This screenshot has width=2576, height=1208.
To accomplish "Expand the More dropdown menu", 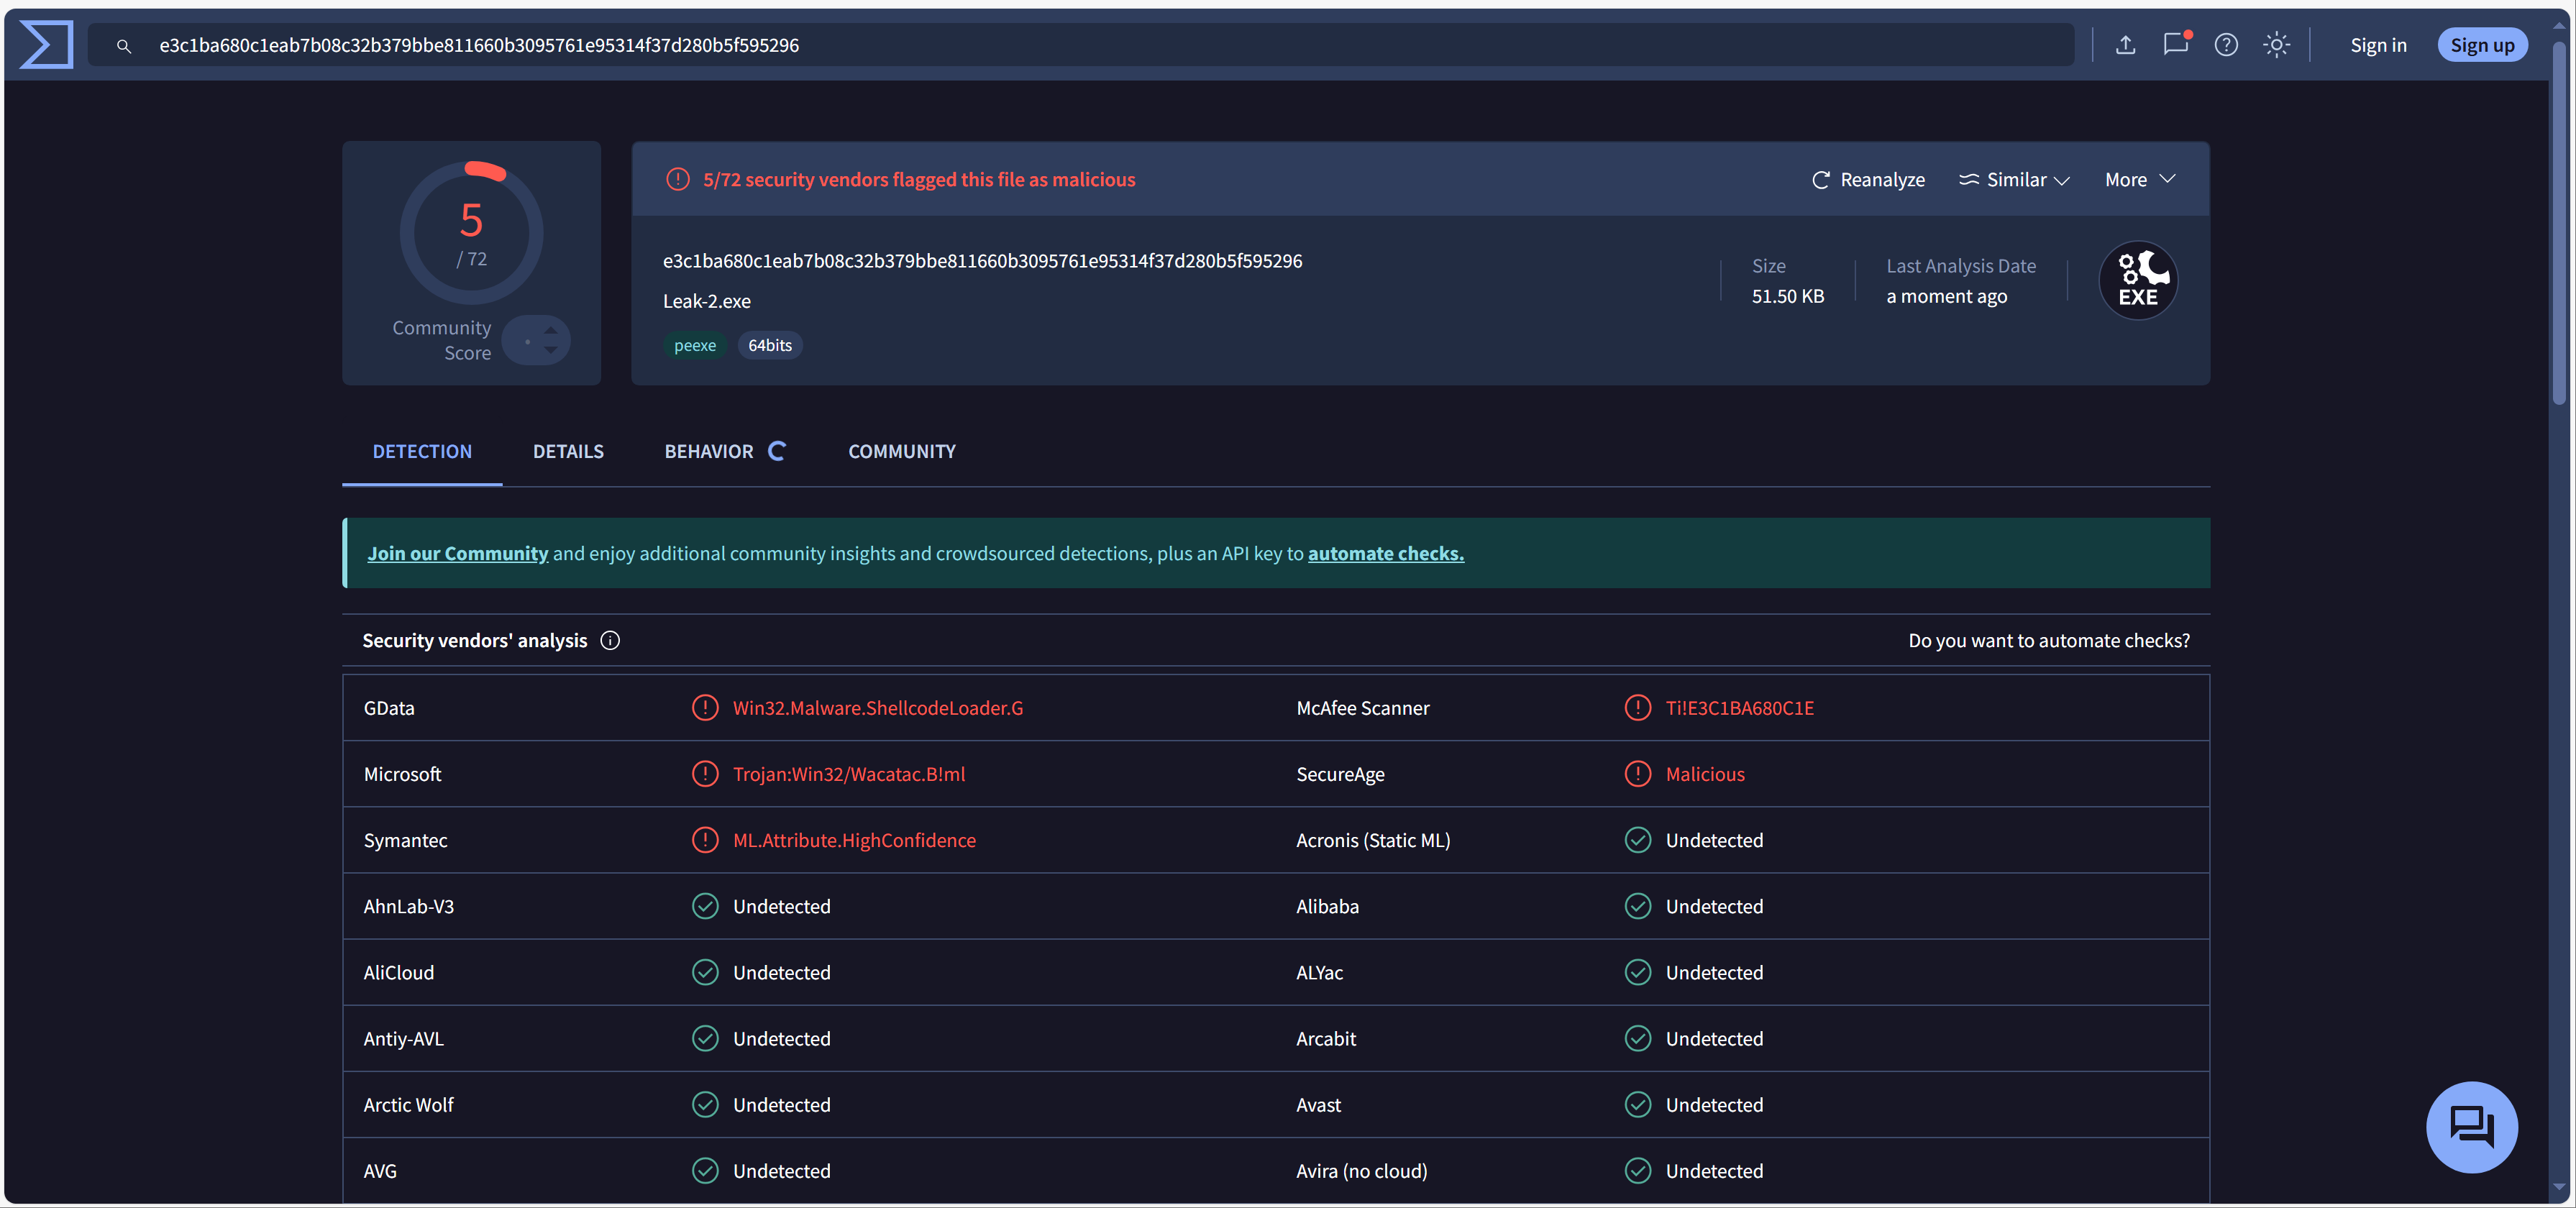I will tap(2139, 180).
